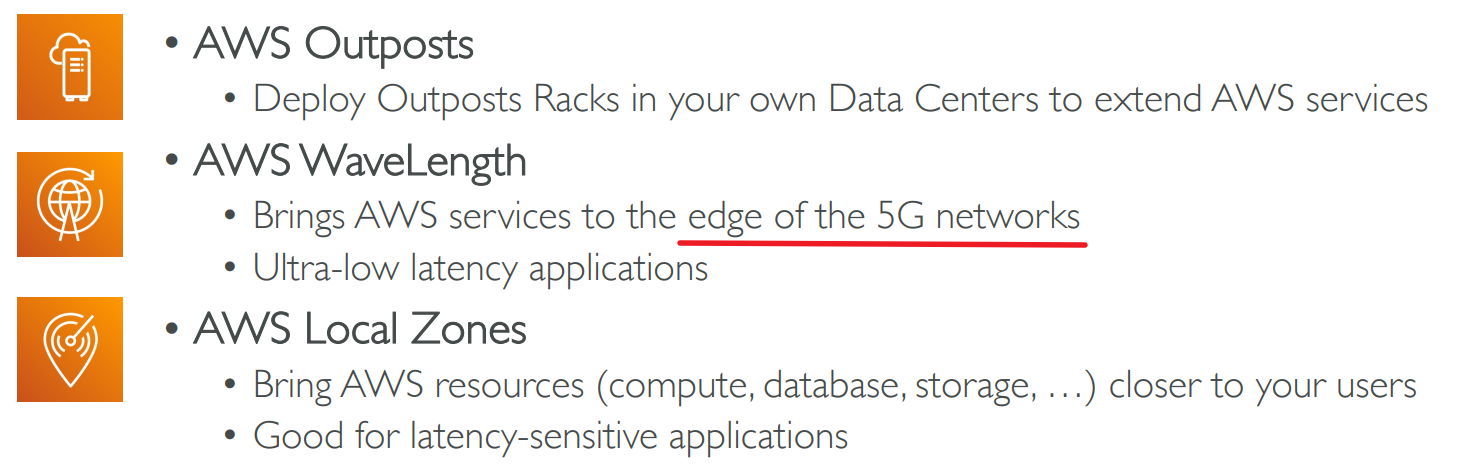Click the bullet dot before AWS Local Zones
The width and height of the screenshot is (1460, 469).
tap(173, 330)
